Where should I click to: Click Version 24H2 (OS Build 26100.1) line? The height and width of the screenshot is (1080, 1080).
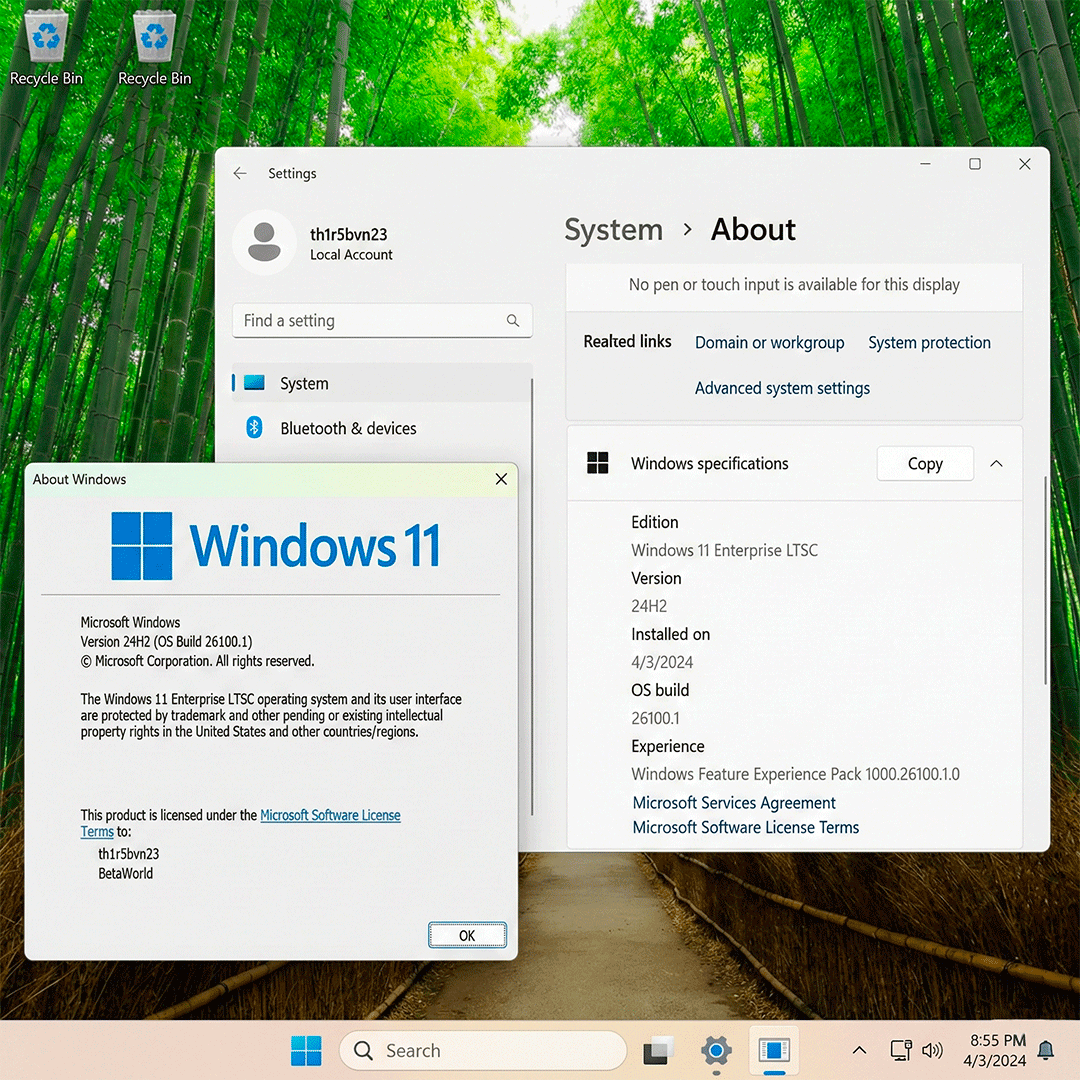166,641
